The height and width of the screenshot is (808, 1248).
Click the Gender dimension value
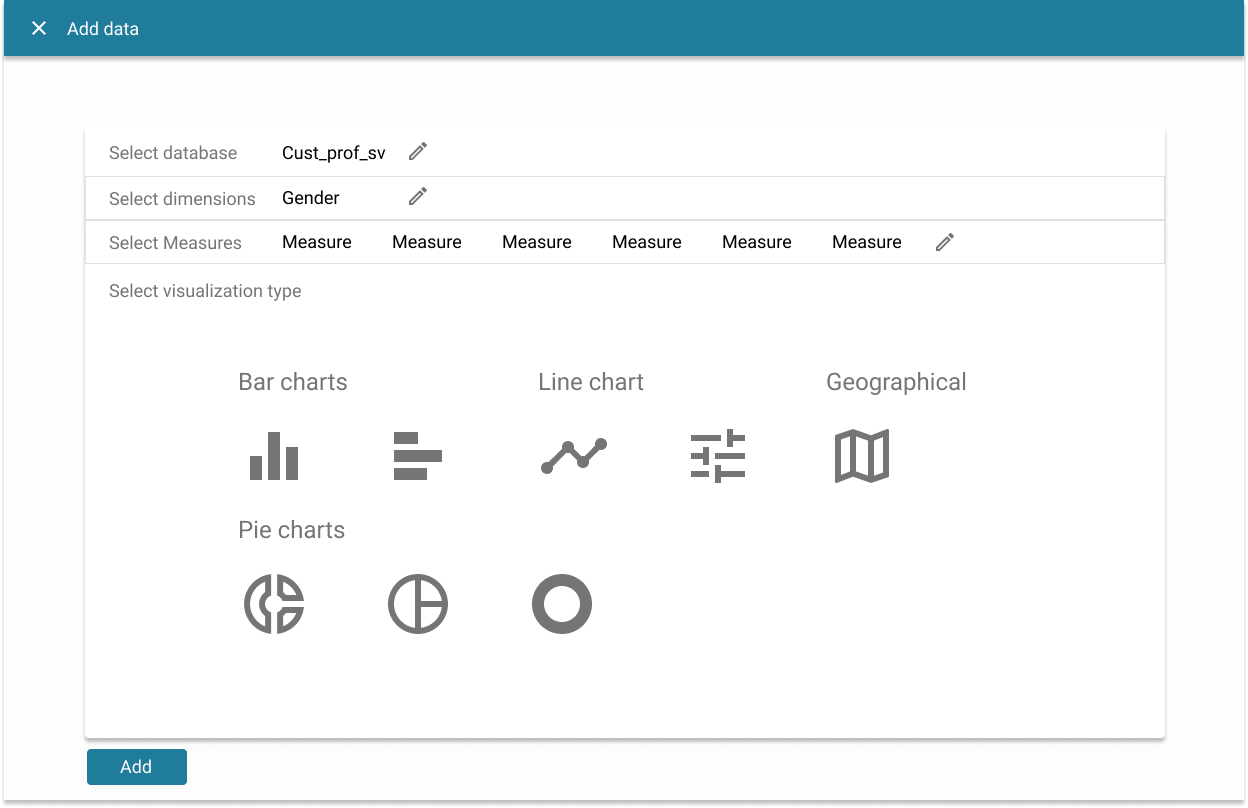click(x=311, y=198)
